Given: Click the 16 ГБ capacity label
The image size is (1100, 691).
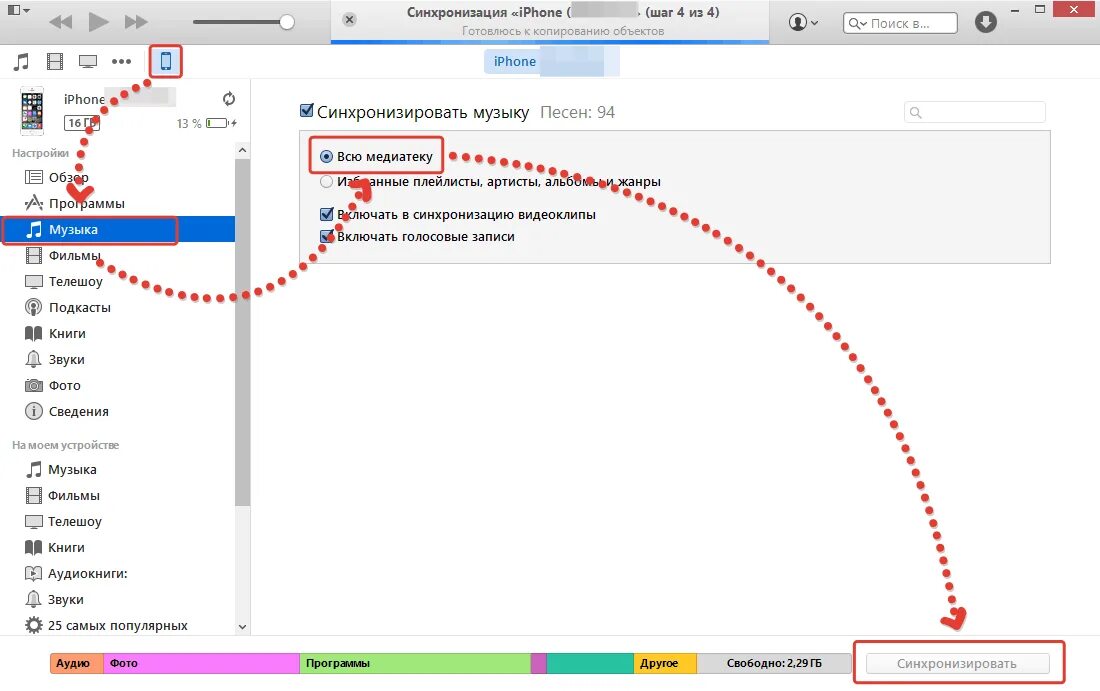Looking at the screenshot, I should point(81,123).
